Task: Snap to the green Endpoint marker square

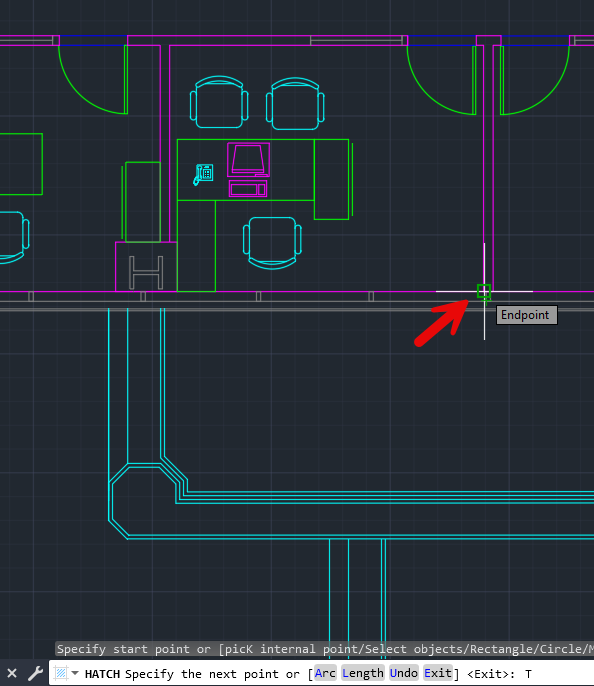Action: click(484, 291)
